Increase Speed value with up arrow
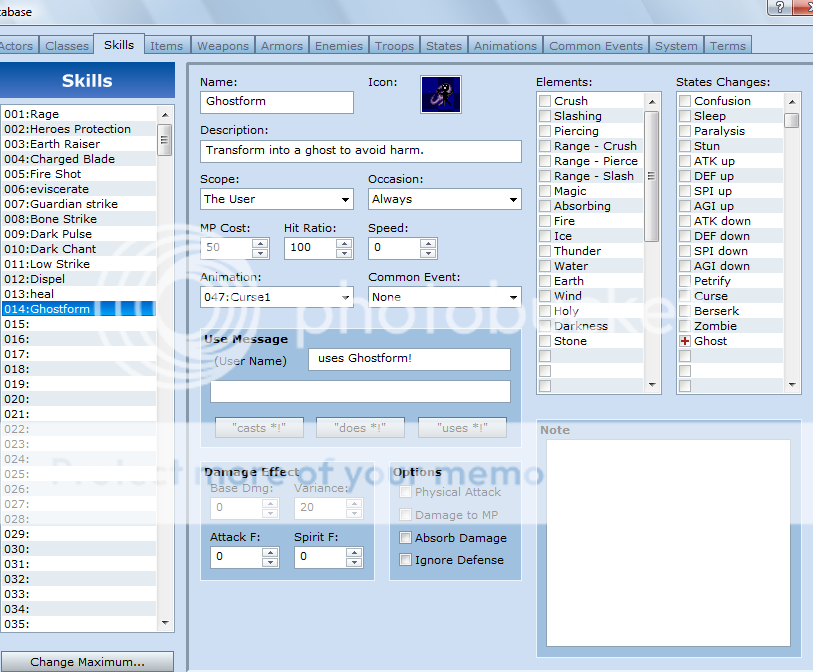The width and height of the screenshot is (813, 672). [428, 242]
